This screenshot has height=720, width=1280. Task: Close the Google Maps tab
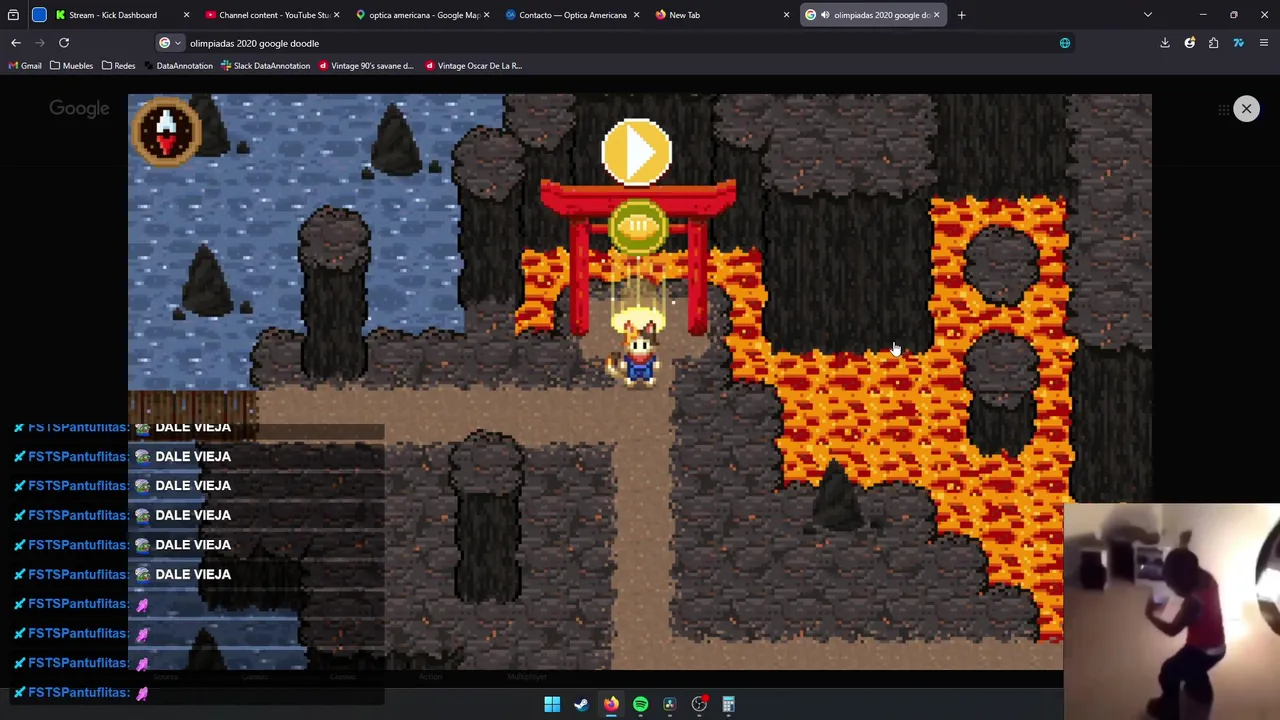(486, 15)
